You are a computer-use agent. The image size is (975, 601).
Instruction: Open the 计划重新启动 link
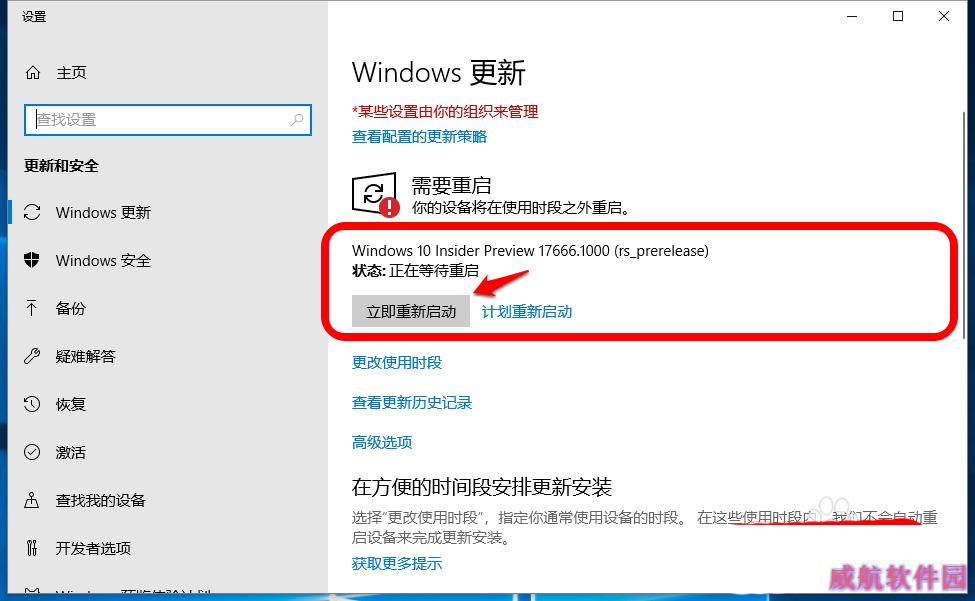527,311
